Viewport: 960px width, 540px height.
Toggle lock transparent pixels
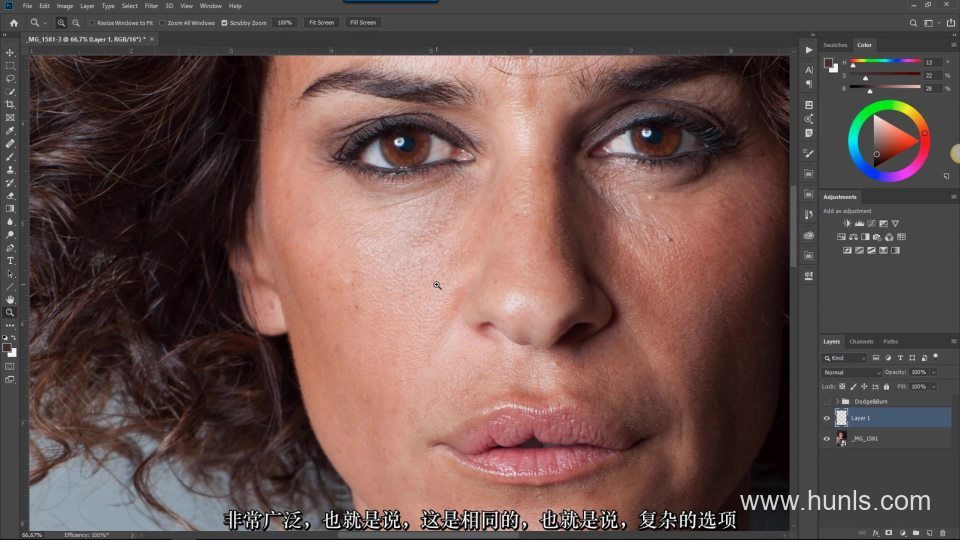click(x=842, y=387)
